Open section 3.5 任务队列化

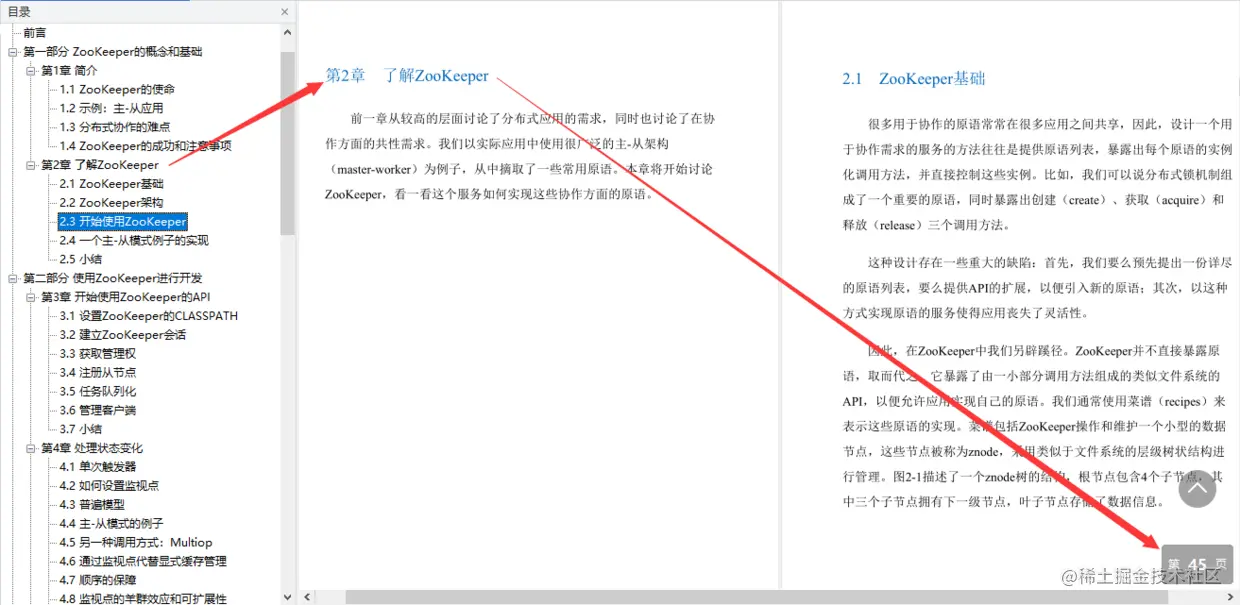pyautogui.click(x=97, y=391)
